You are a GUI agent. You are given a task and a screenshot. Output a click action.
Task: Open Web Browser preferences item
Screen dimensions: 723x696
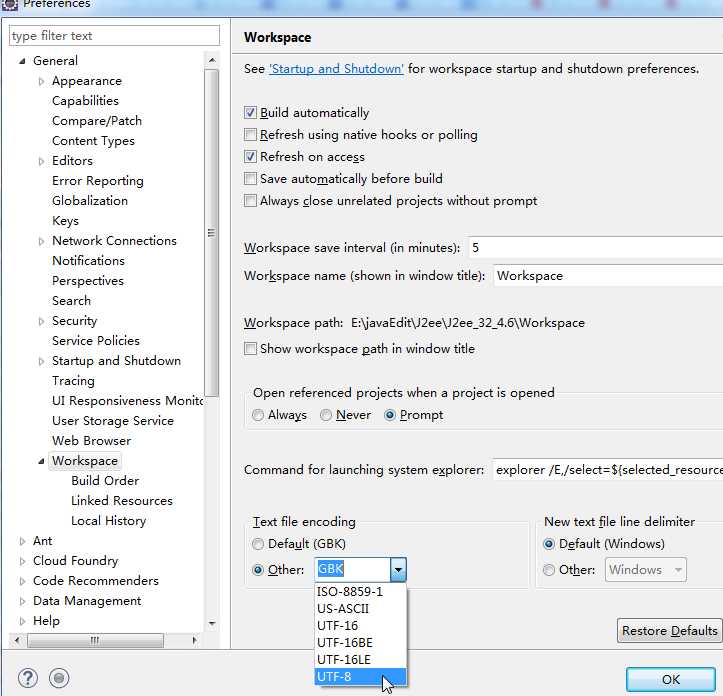[91, 441]
